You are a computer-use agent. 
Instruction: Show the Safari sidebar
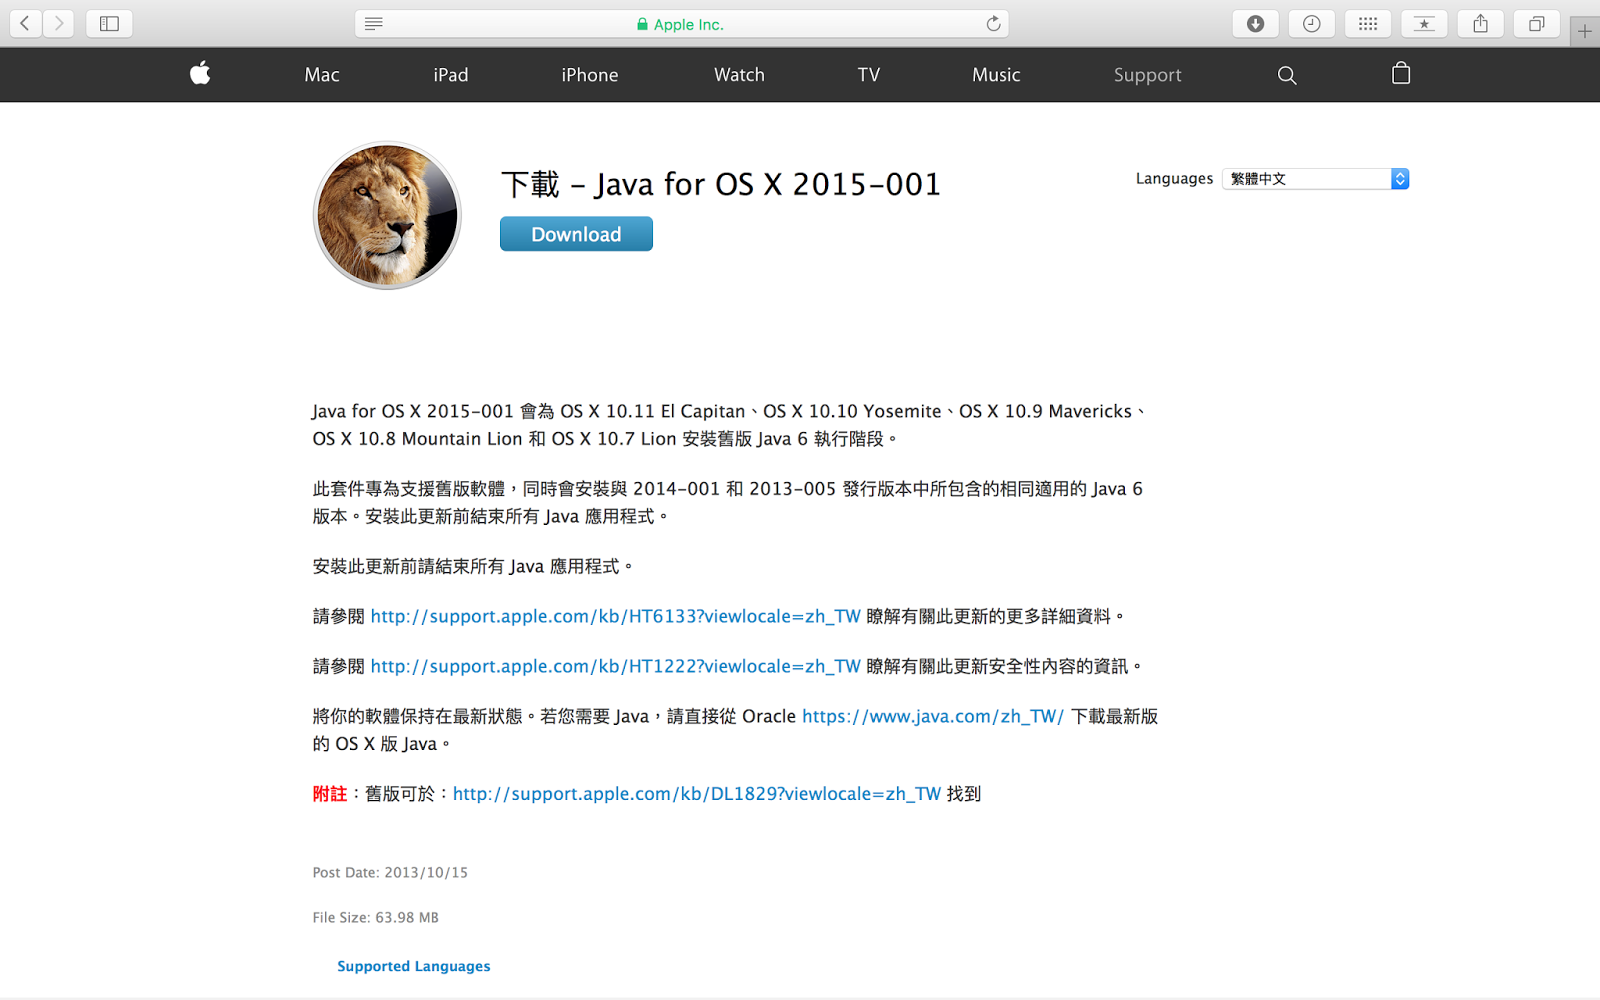pos(109,23)
